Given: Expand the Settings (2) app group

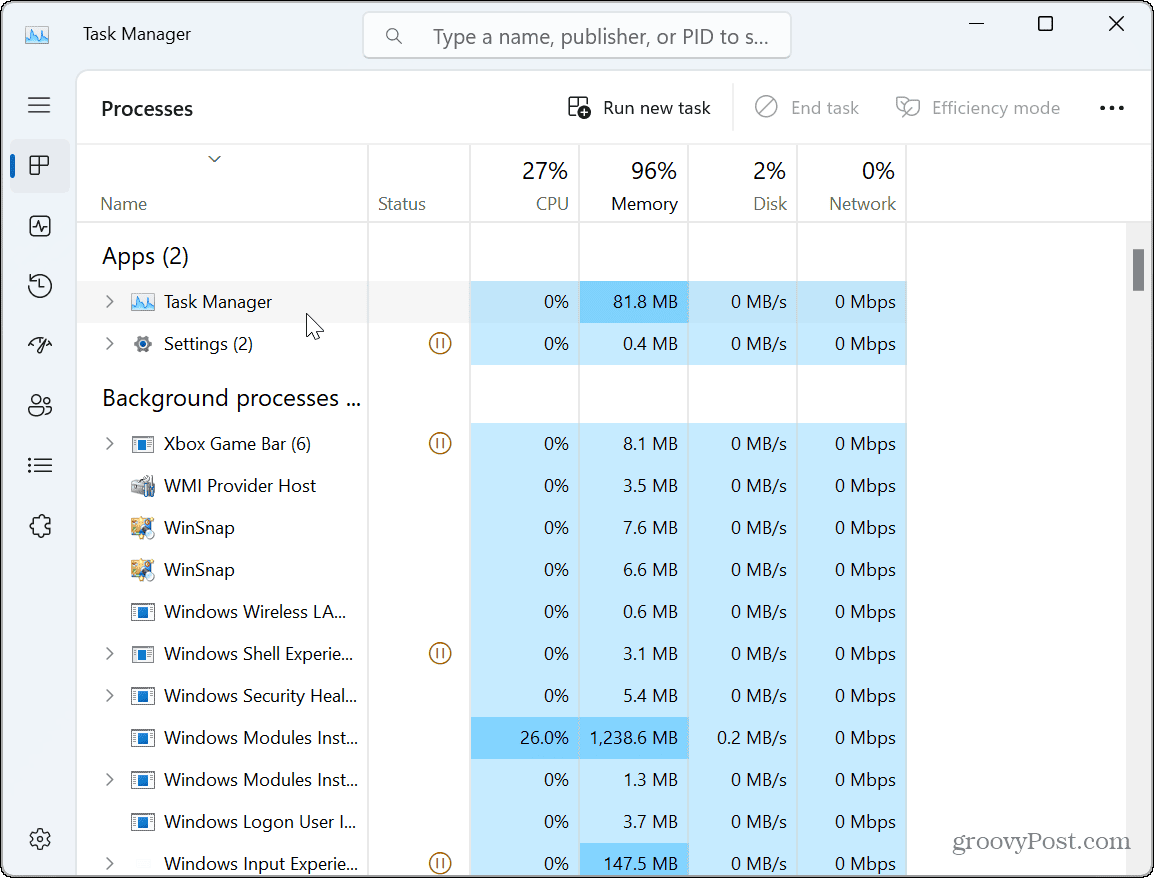Looking at the screenshot, I should pos(110,344).
